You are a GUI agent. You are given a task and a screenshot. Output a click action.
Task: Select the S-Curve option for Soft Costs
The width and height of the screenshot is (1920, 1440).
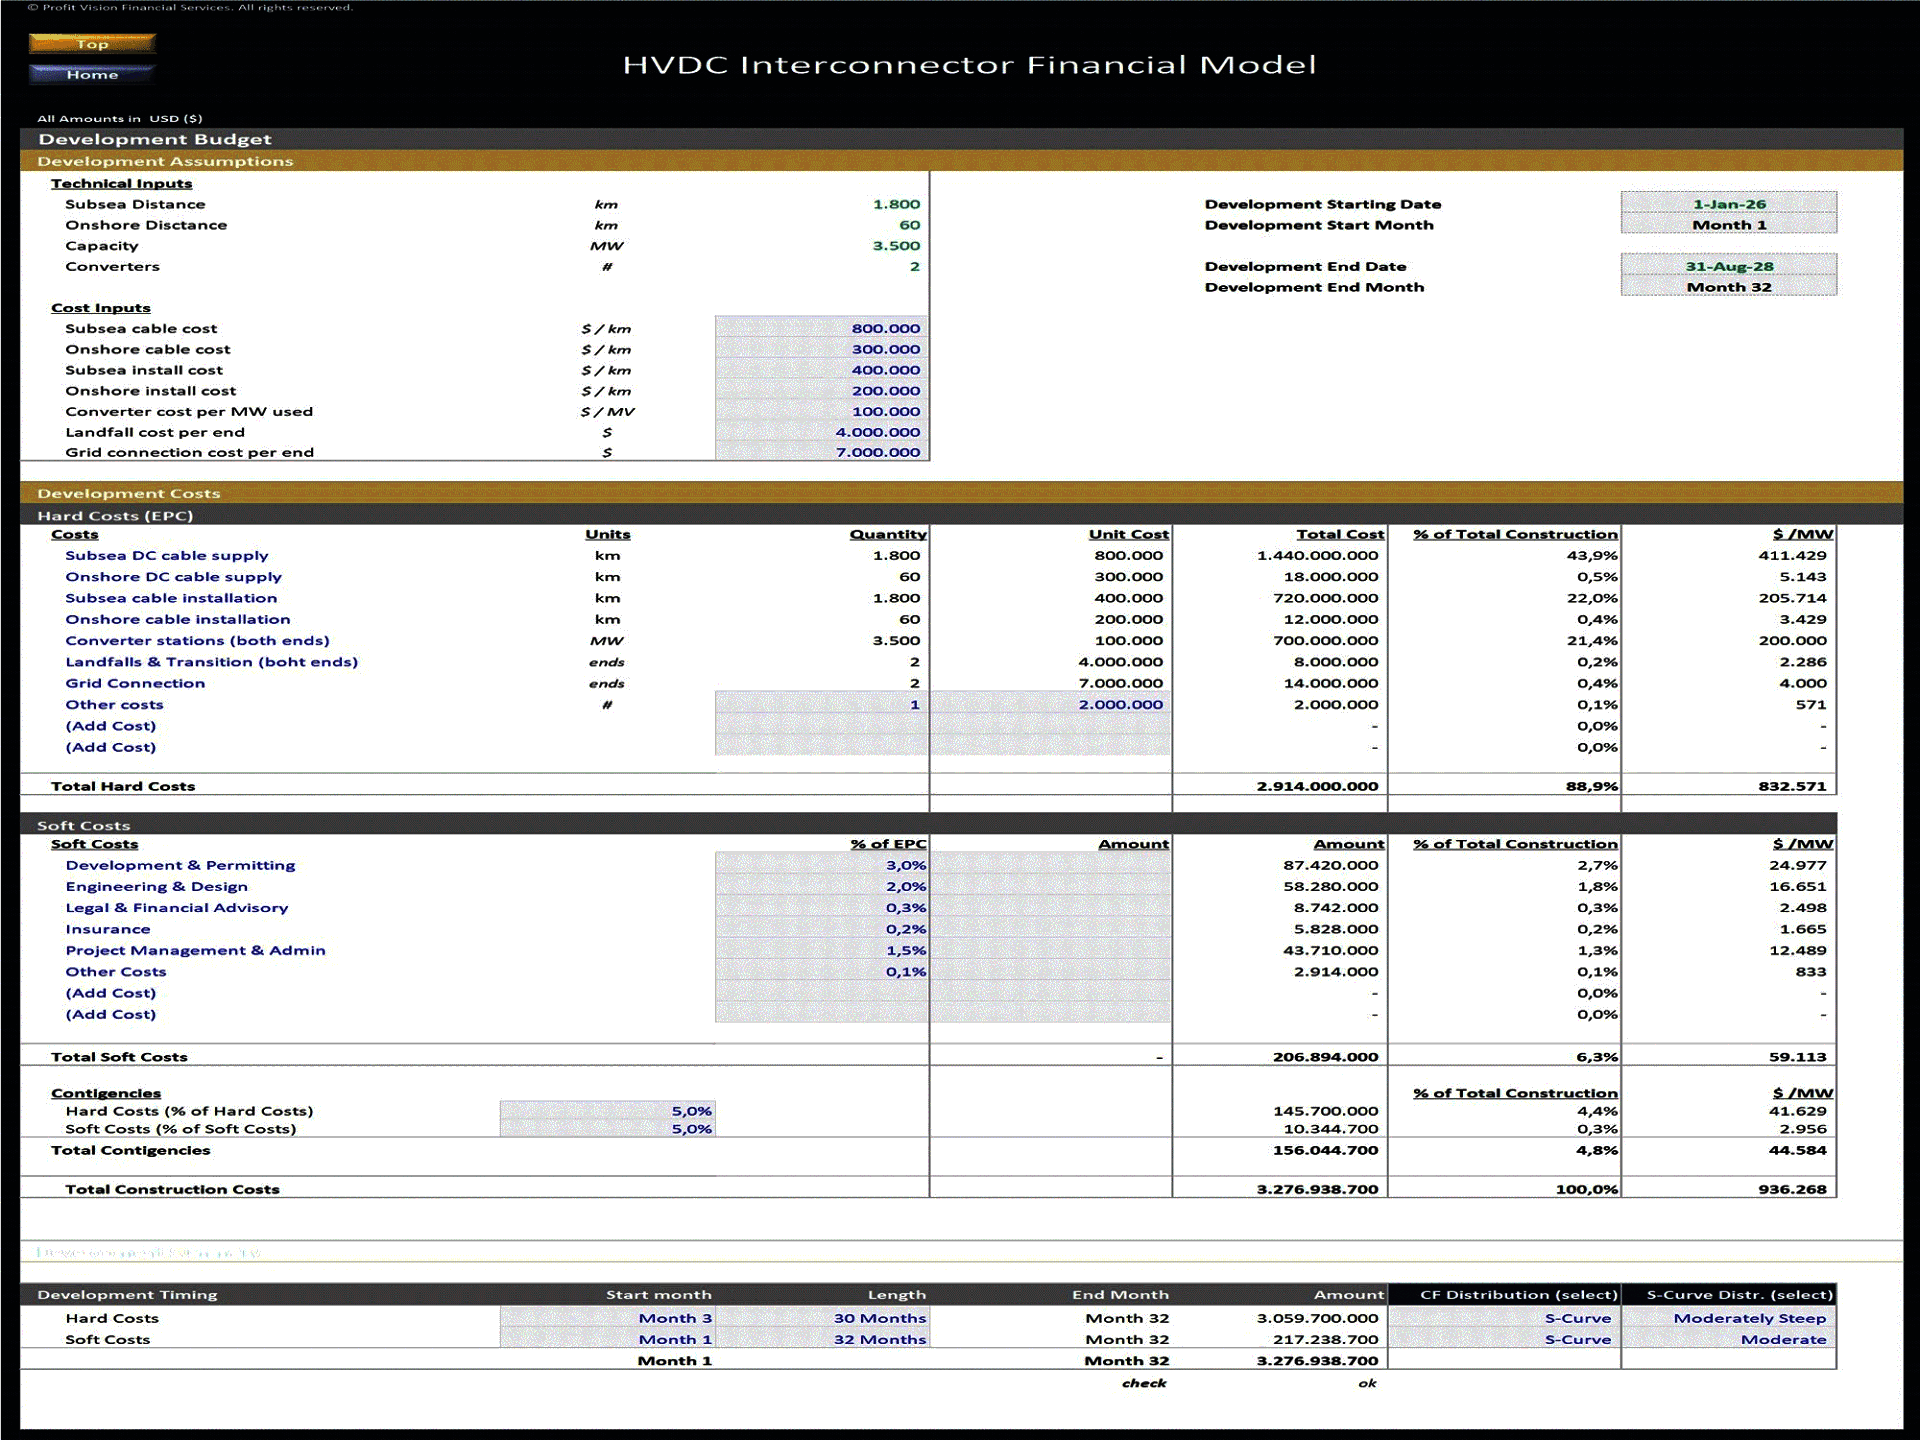(1578, 1339)
